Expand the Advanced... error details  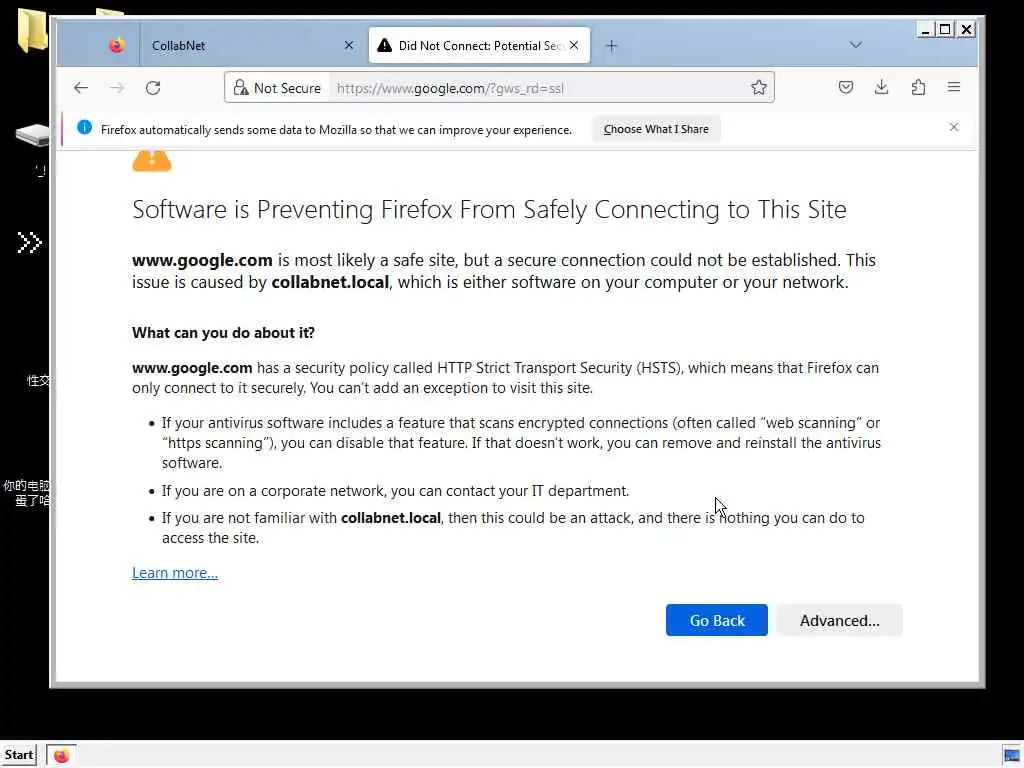click(839, 620)
